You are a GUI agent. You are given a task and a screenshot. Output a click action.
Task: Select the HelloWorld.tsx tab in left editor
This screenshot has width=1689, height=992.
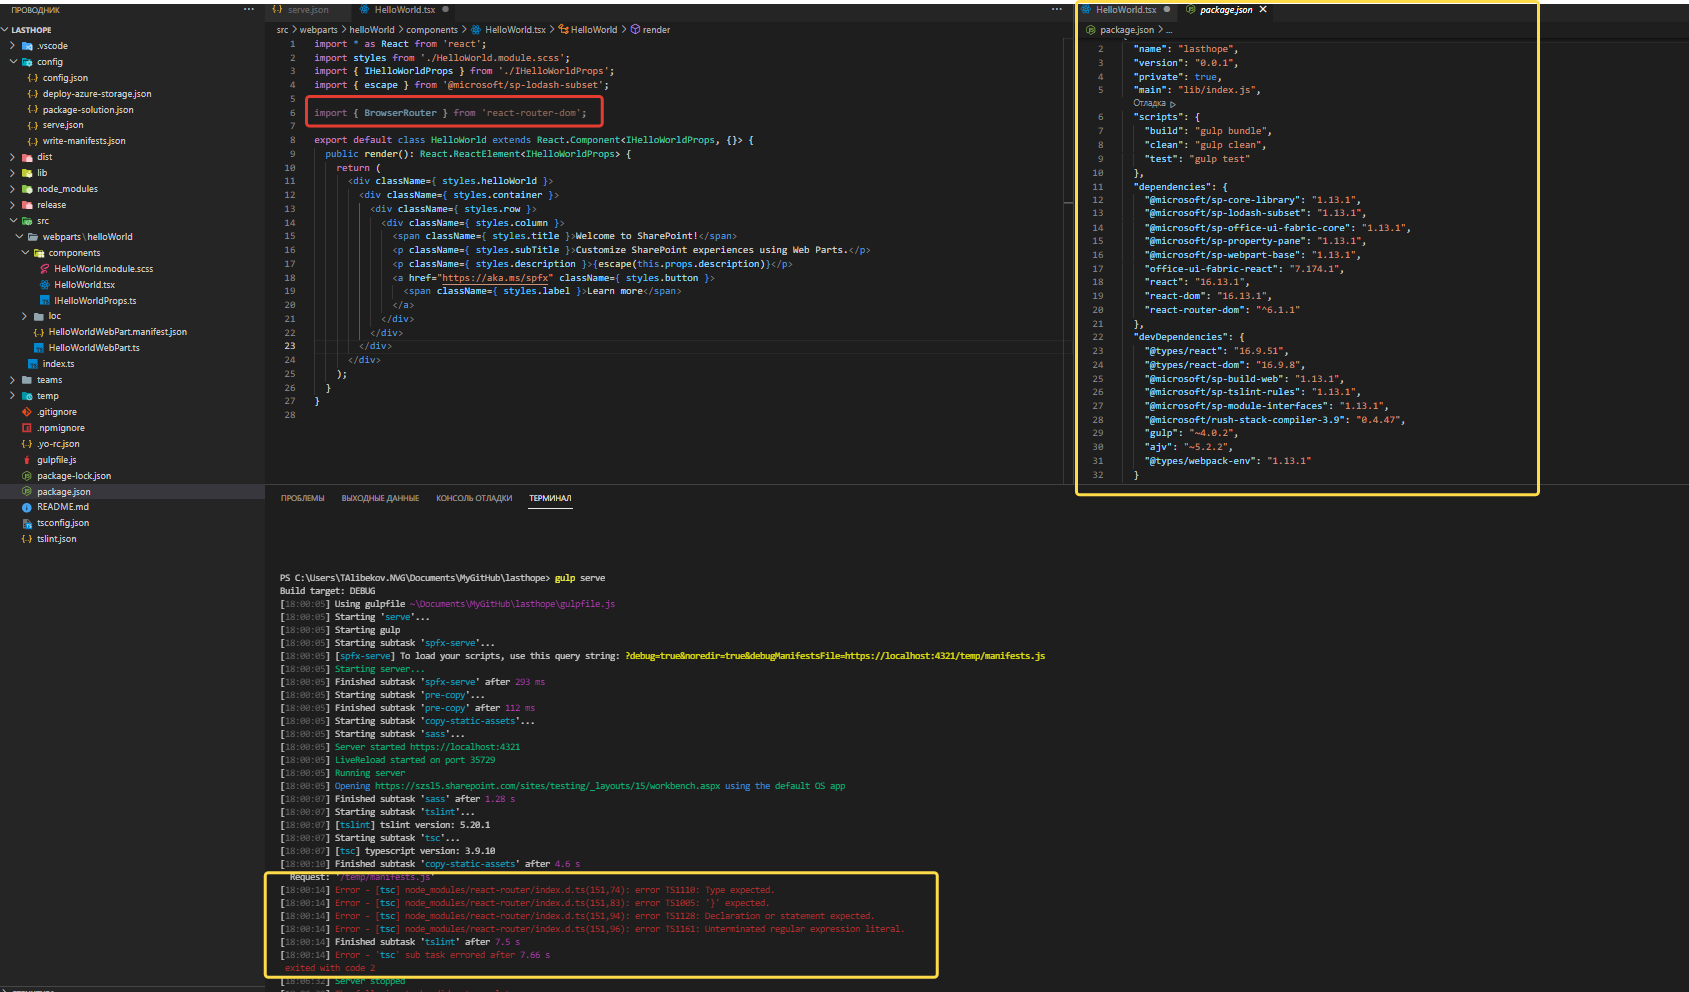405,10
